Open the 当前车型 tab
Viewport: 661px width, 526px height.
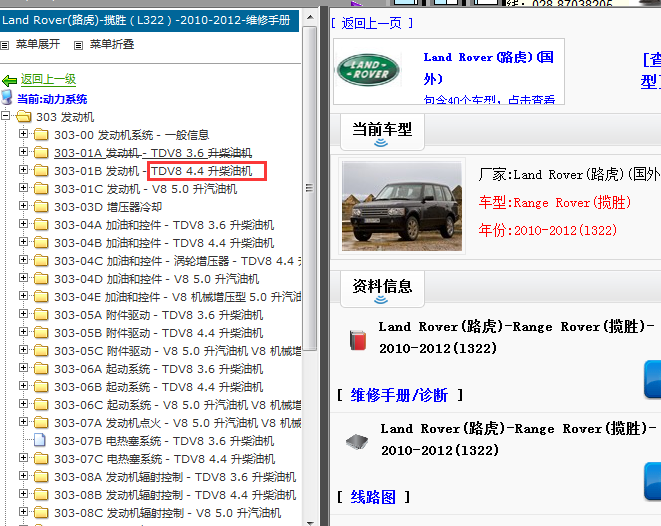(x=382, y=132)
